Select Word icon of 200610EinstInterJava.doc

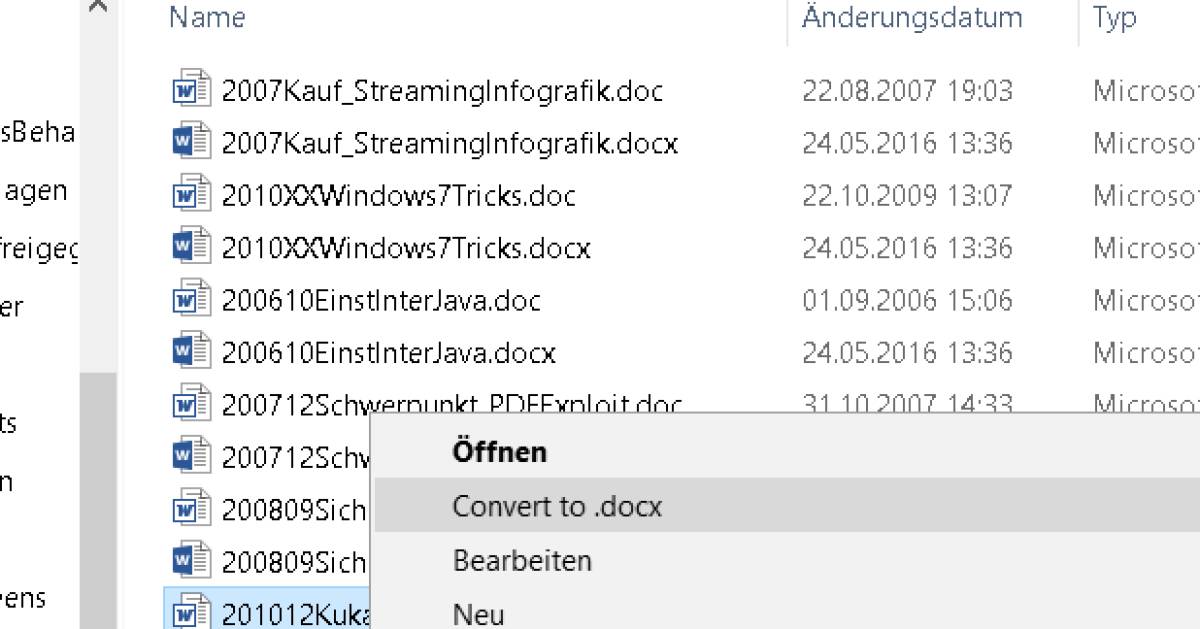pyautogui.click(x=191, y=300)
